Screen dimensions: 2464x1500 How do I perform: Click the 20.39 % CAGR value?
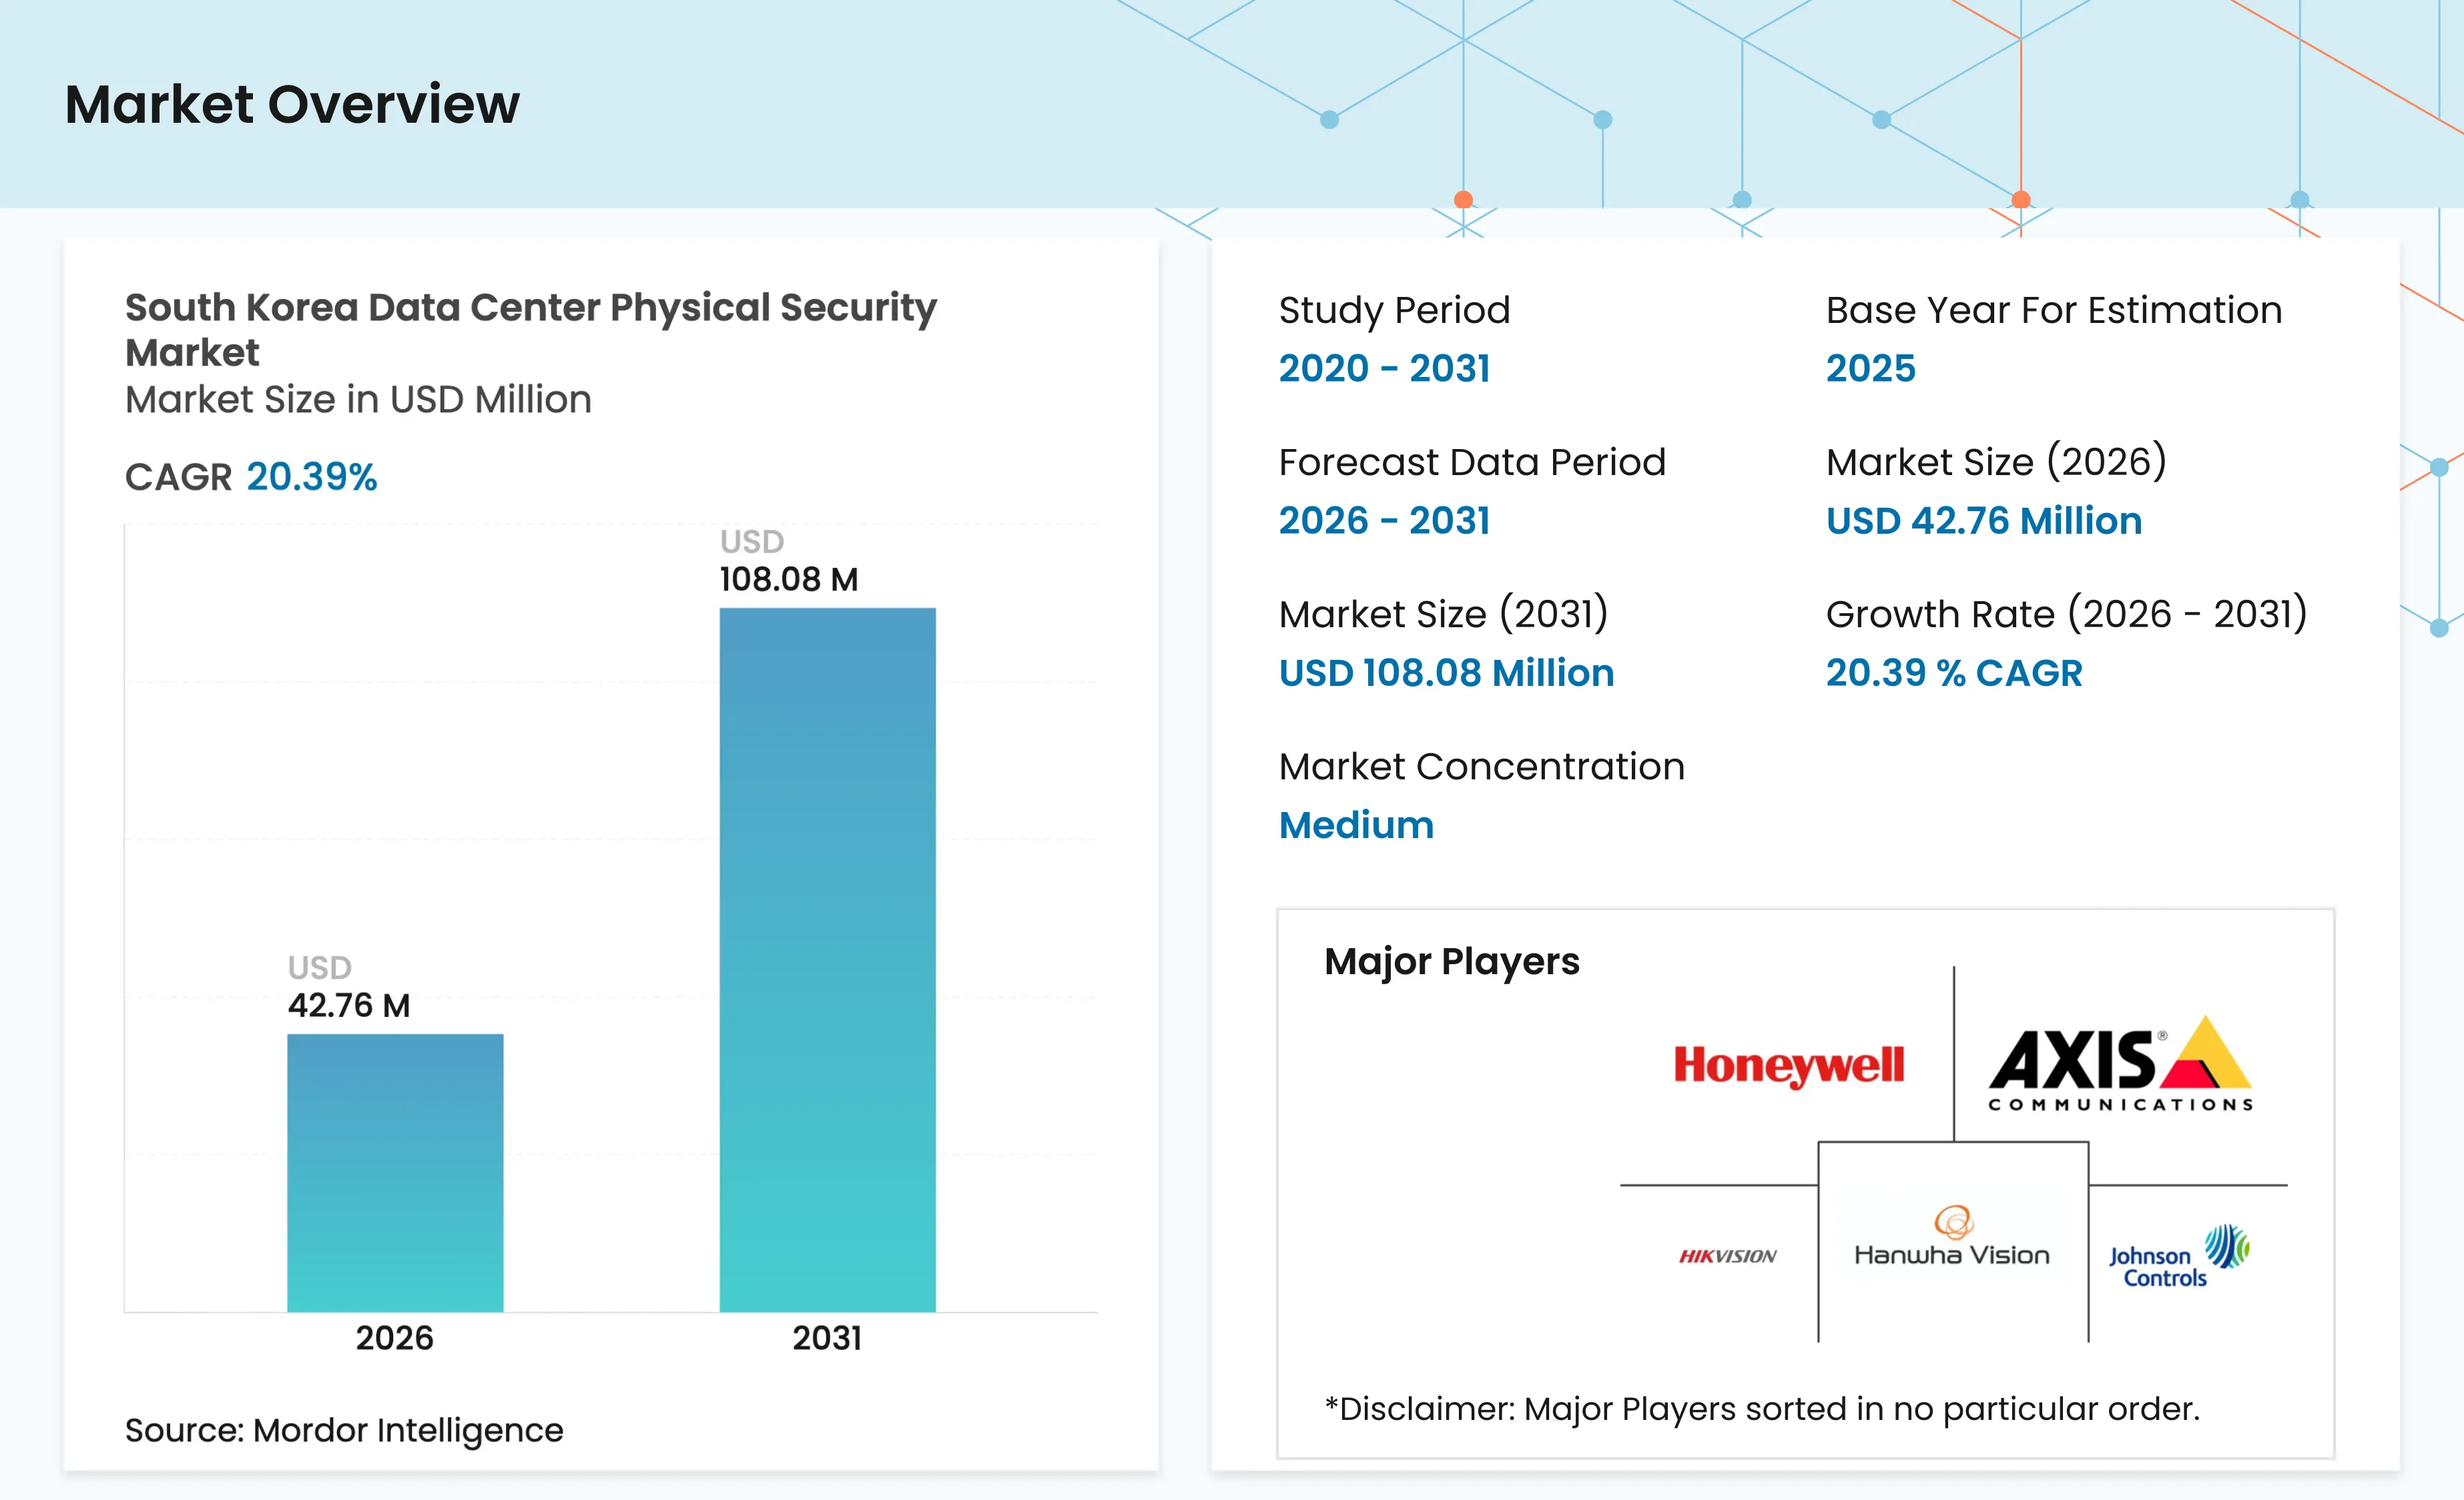1954,673
